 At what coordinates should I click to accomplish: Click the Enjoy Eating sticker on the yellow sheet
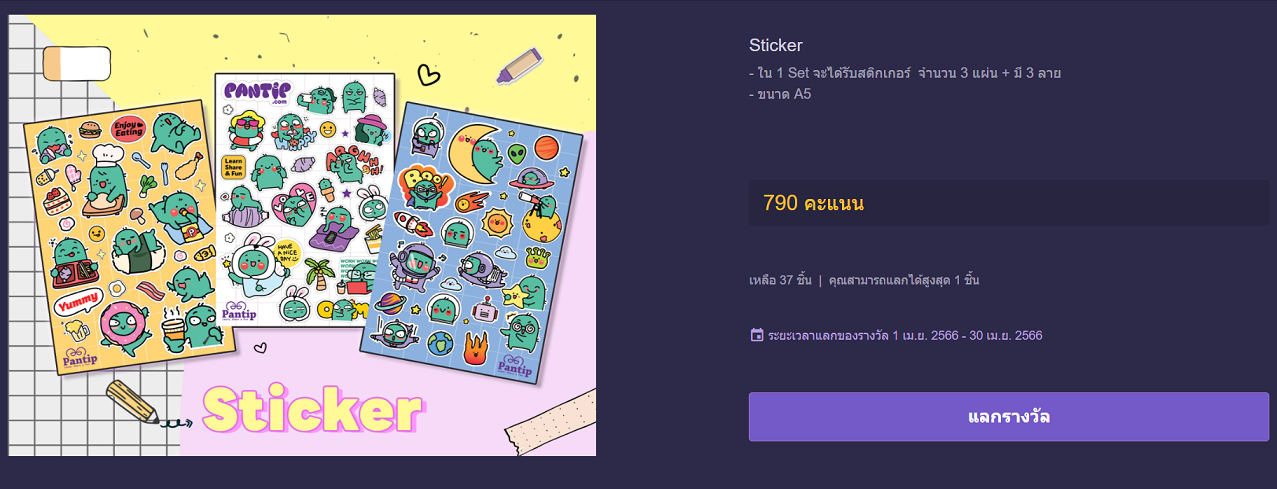[x=129, y=128]
